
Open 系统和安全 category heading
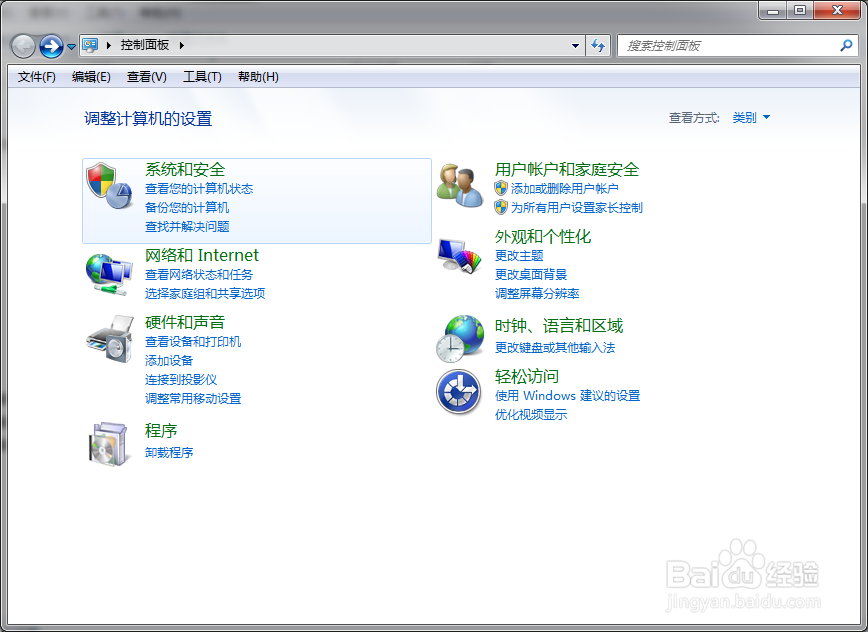tap(185, 169)
